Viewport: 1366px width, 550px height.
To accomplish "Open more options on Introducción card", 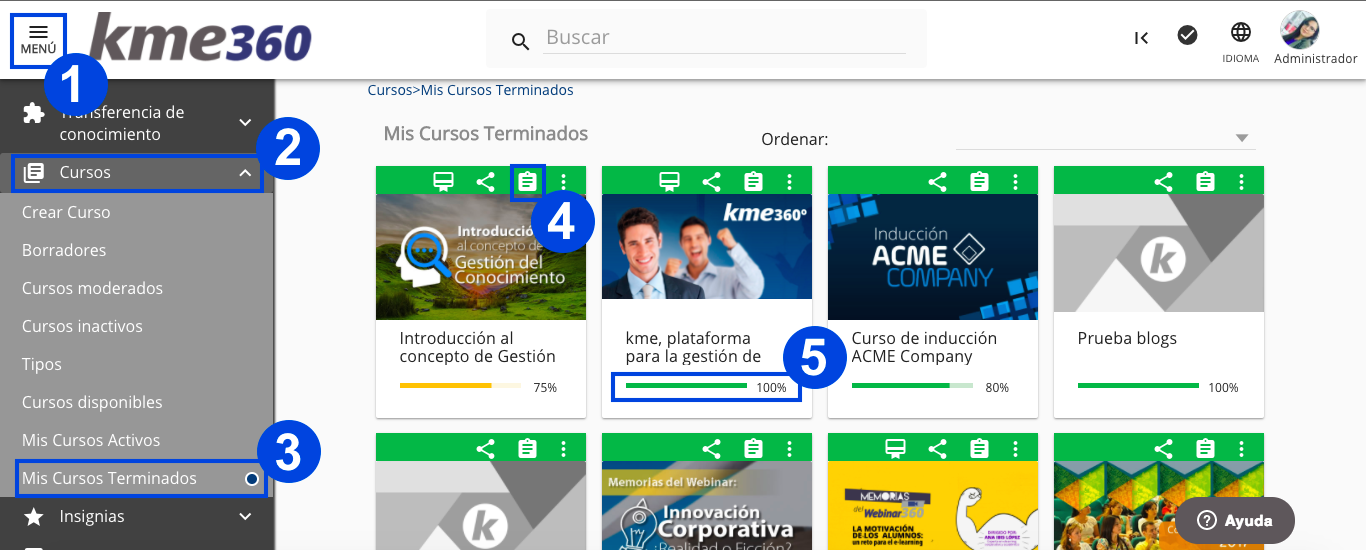I will pyautogui.click(x=564, y=181).
